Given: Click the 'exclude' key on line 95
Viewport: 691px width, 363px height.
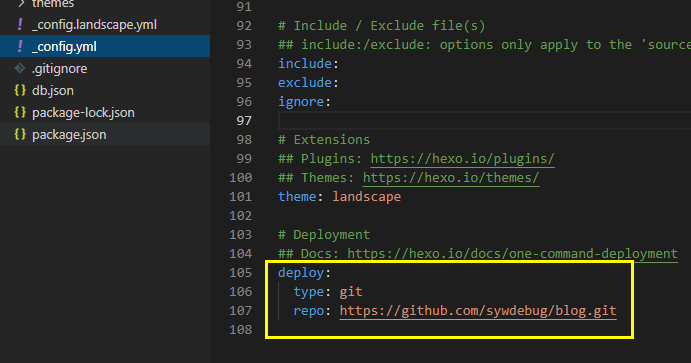Looking at the screenshot, I should pos(305,82).
